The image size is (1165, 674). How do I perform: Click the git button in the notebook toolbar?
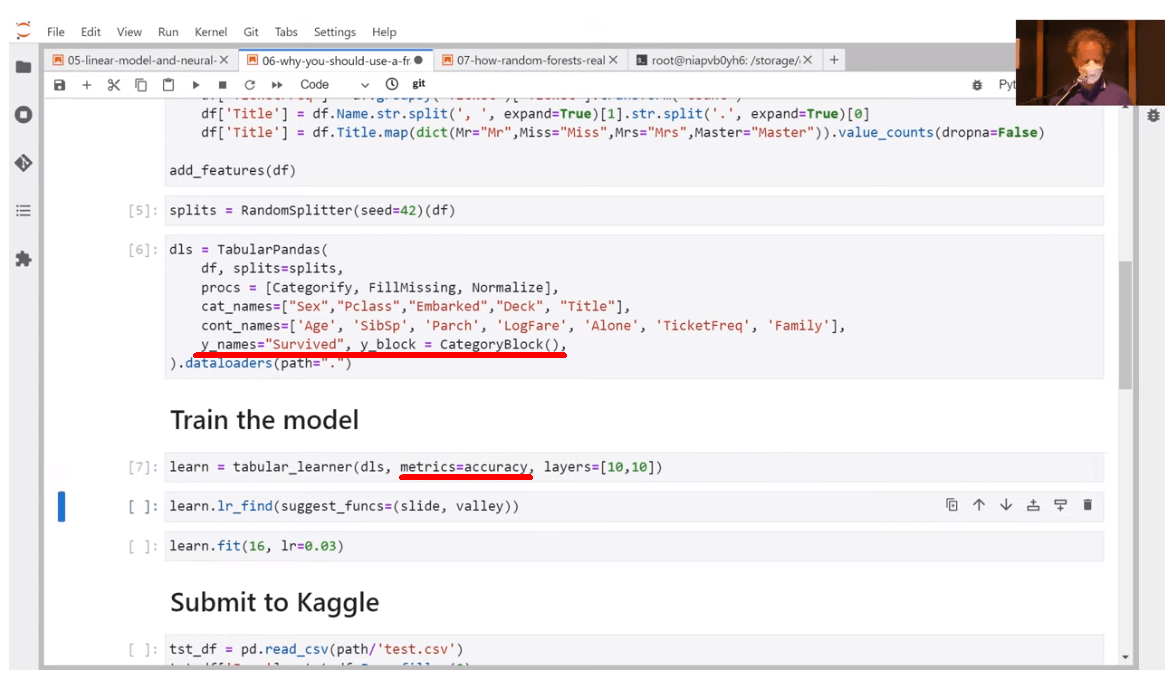click(x=419, y=85)
